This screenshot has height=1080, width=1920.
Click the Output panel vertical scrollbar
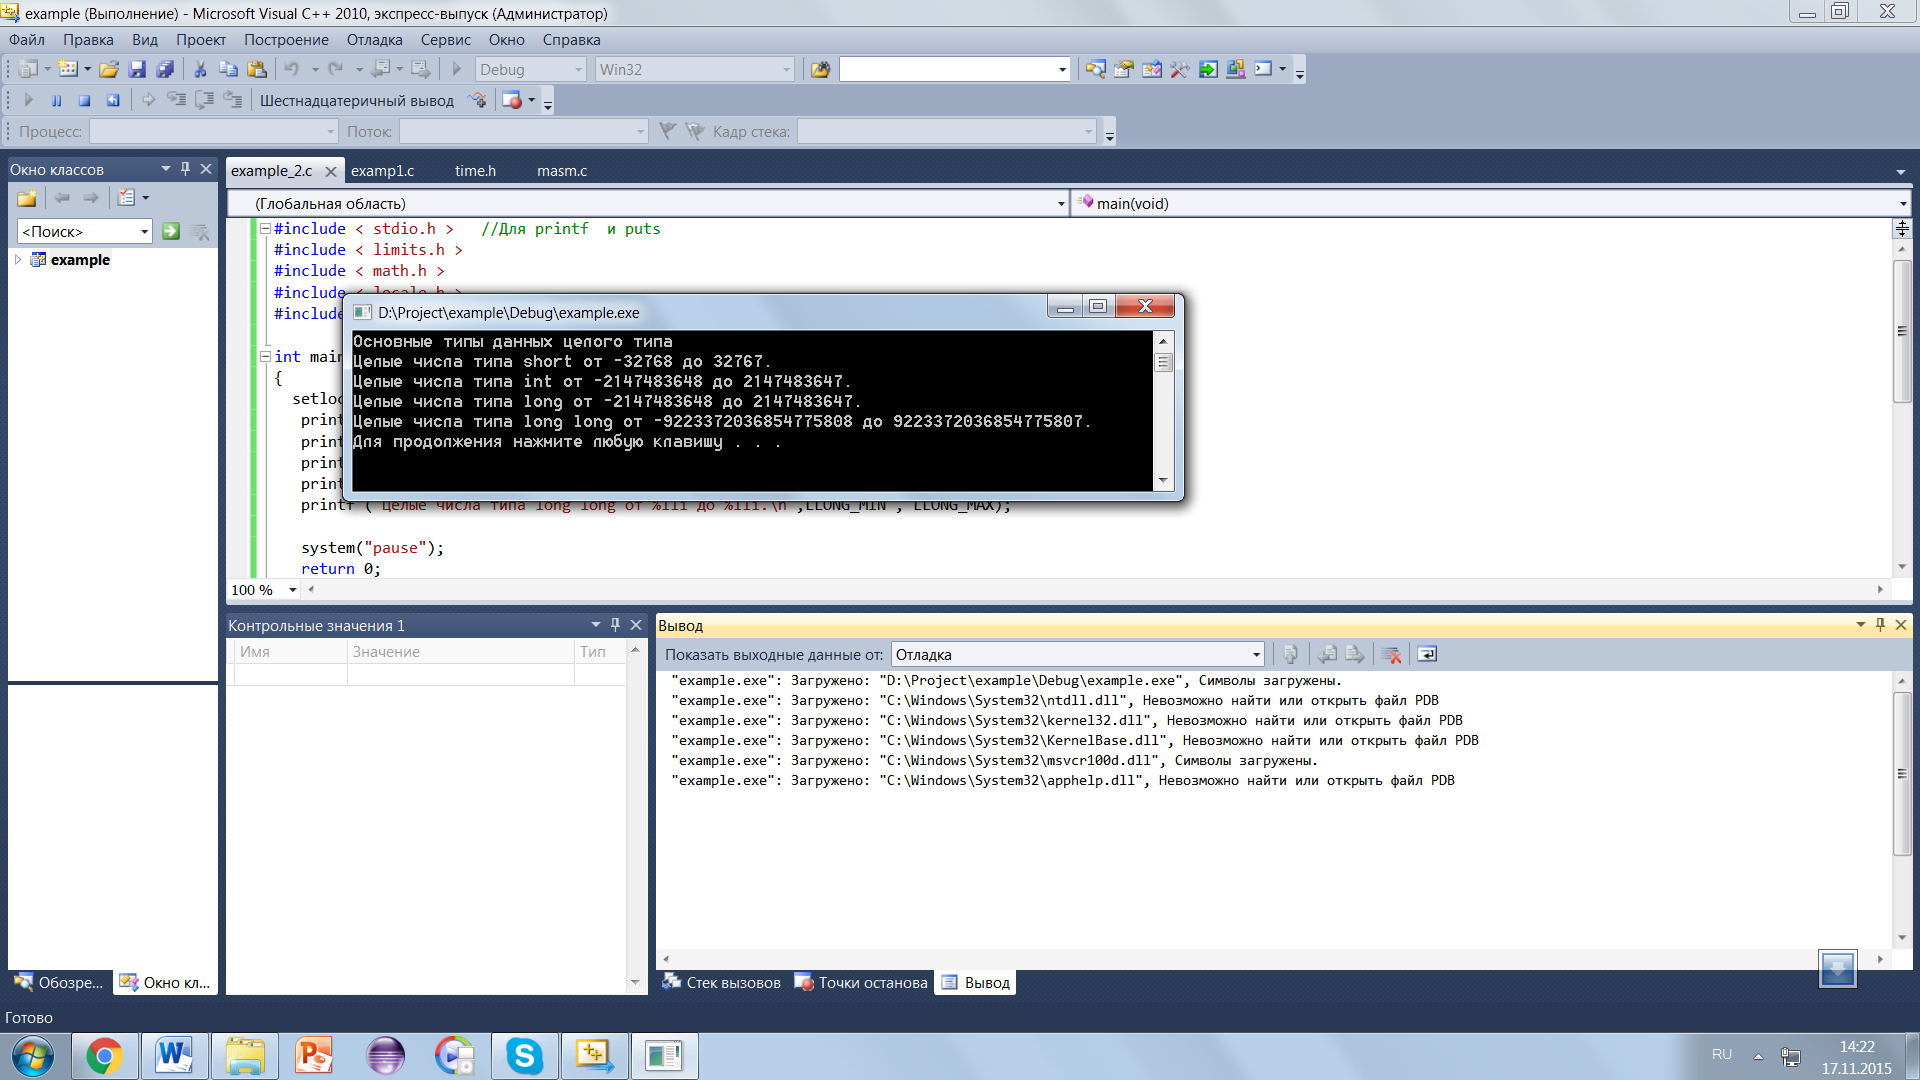(x=1902, y=808)
